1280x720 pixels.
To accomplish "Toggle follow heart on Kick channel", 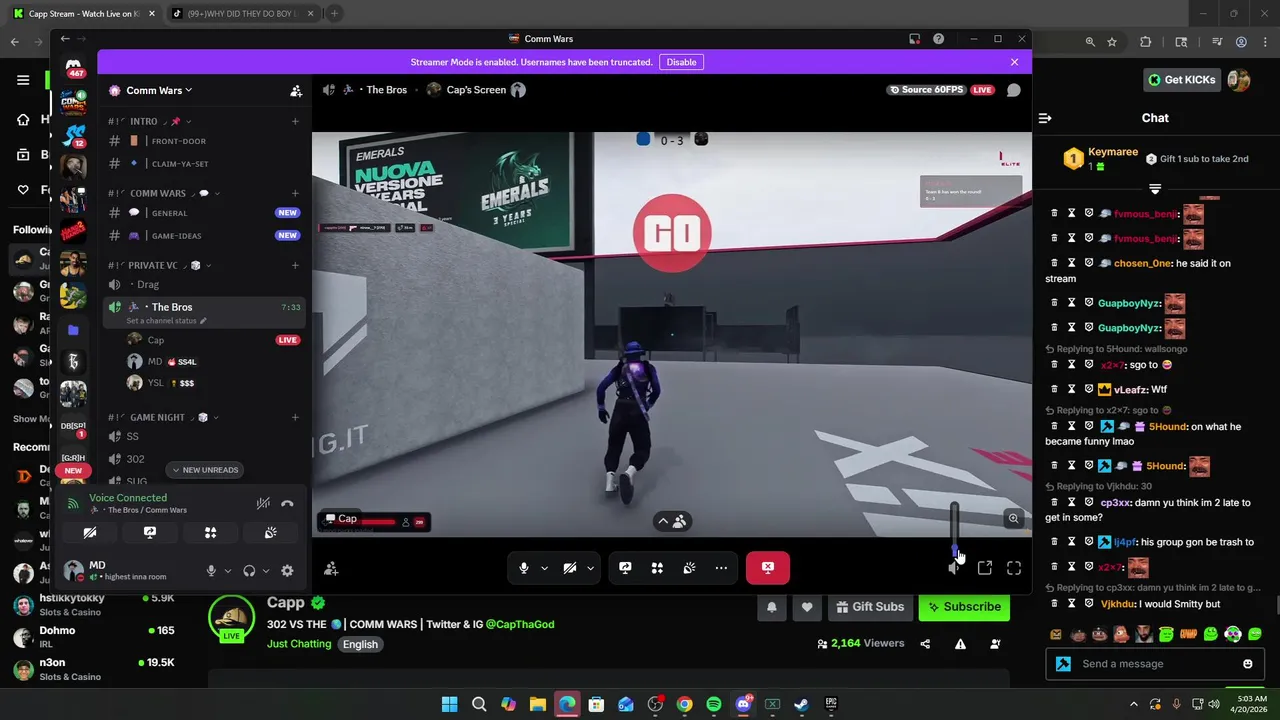I will coord(807,606).
